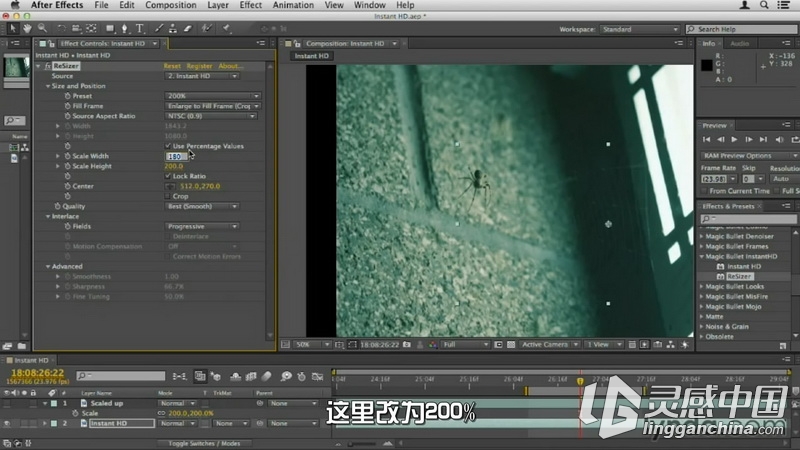Image resolution: width=800 pixels, height=450 pixels.
Task: Click the Quality stopwatch icon
Action: coord(57,206)
